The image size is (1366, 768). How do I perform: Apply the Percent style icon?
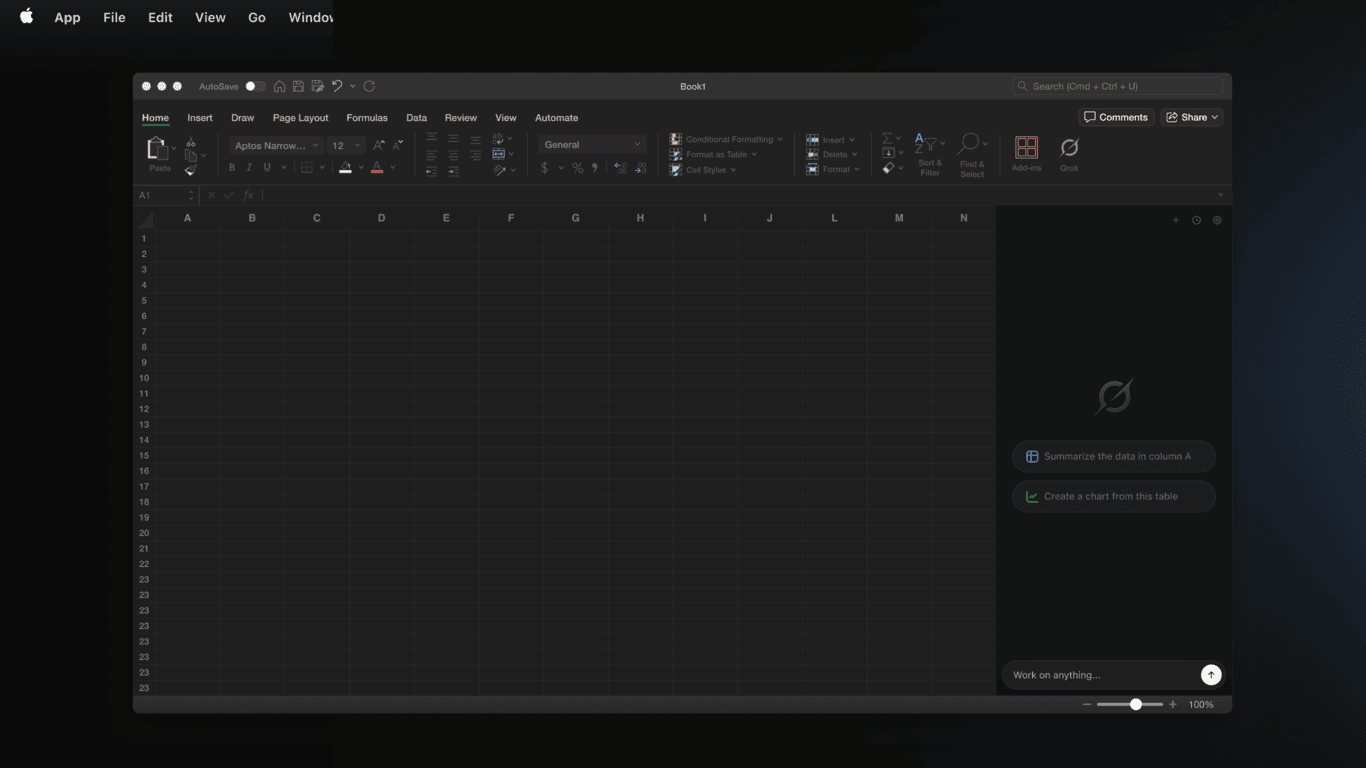click(578, 168)
